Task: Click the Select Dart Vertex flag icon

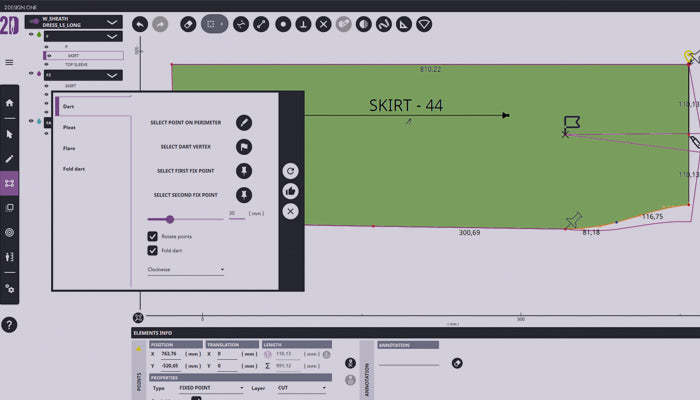Action: pyautogui.click(x=243, y=146)
